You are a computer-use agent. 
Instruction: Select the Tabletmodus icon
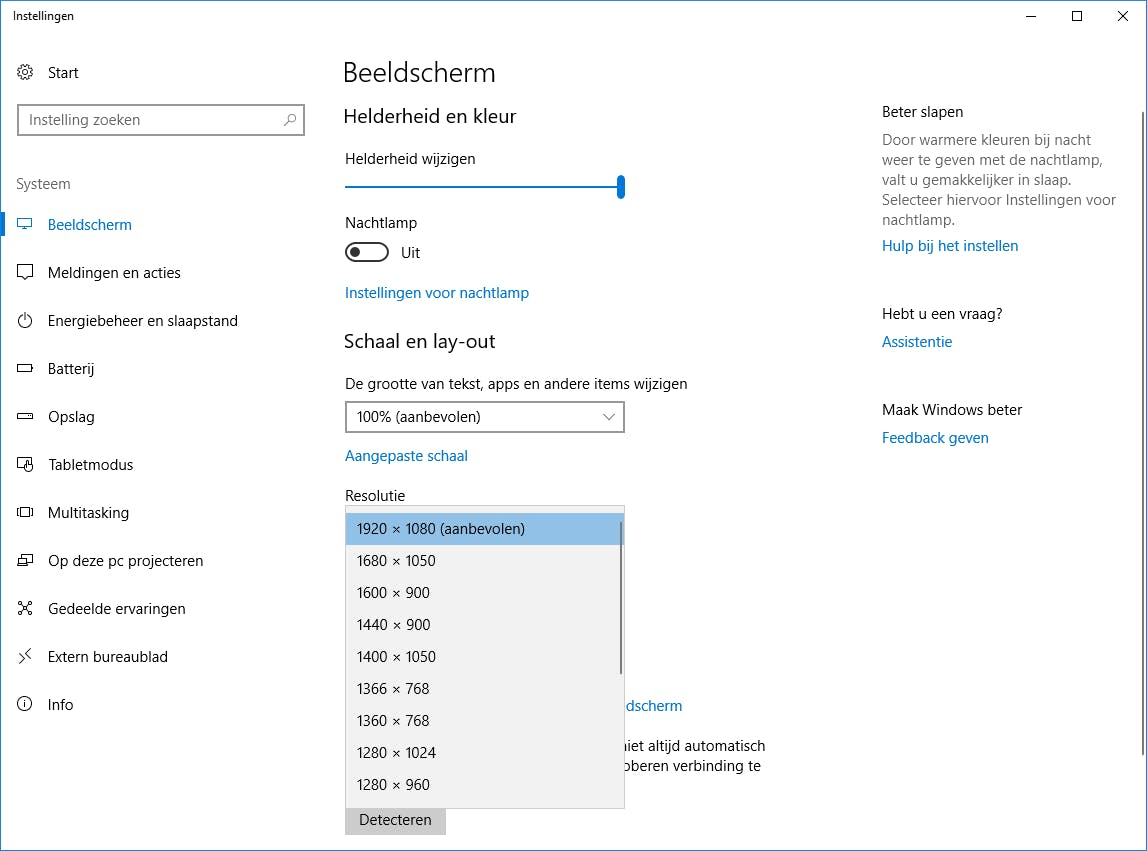coord(26,465)
